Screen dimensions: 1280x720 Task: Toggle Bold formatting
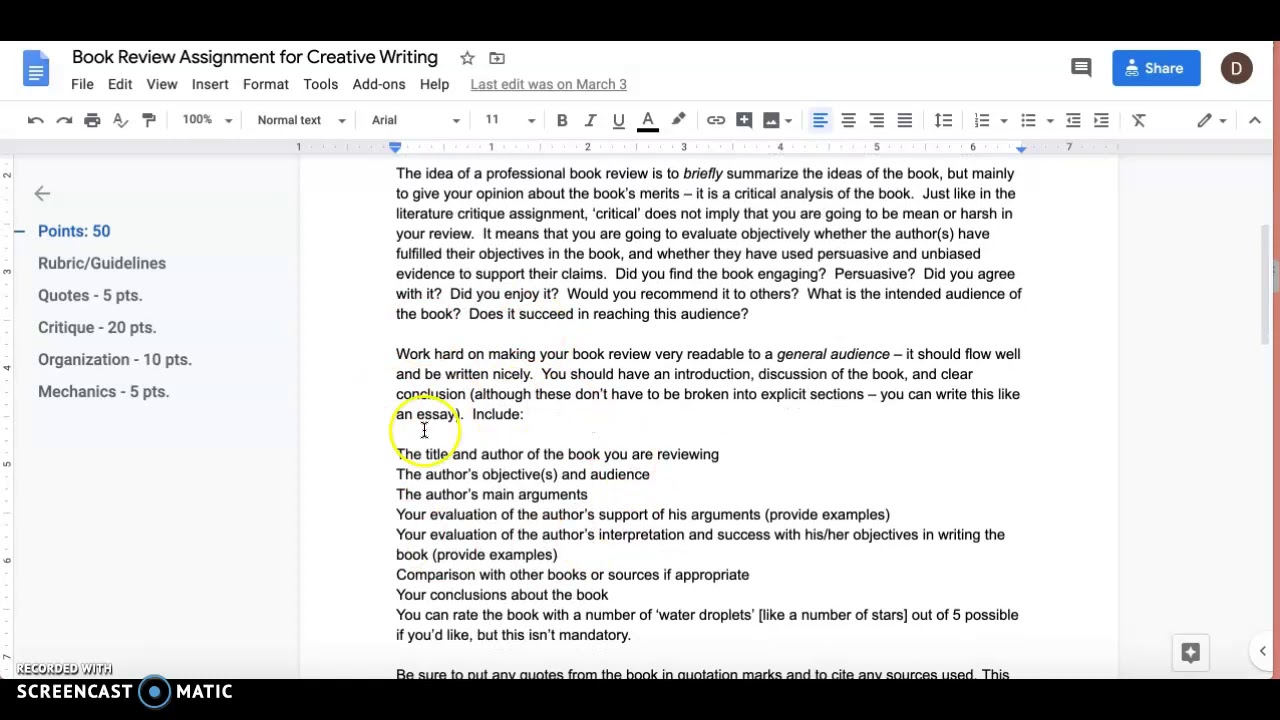point(562,120)
